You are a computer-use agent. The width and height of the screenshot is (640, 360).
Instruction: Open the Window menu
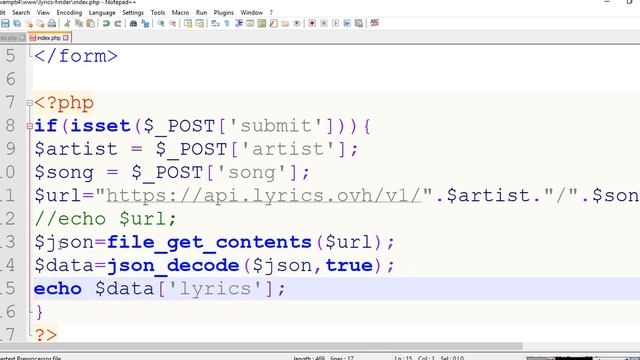pyautogui.click(x=251, y=13)
